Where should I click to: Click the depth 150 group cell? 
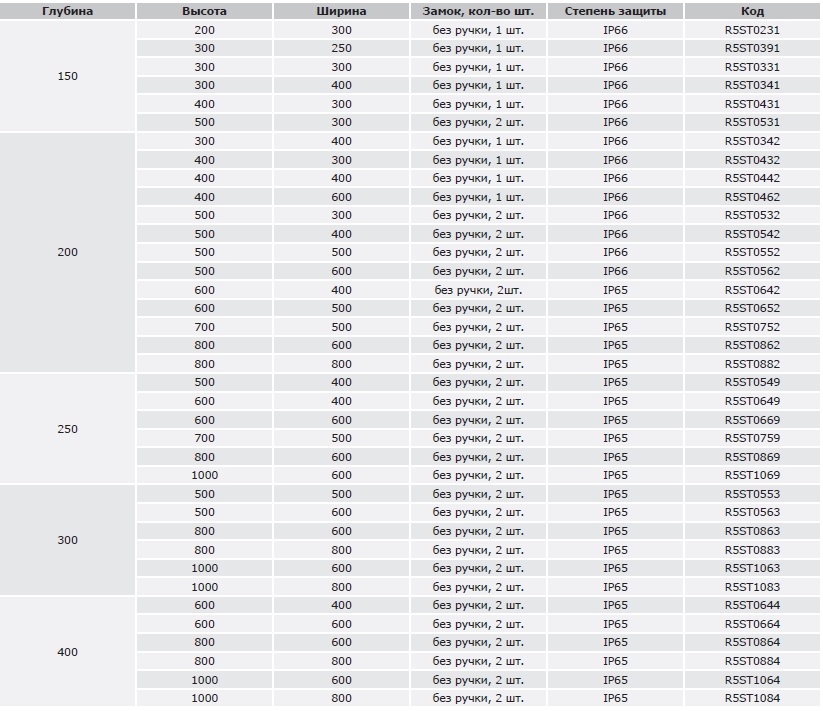click(68, 76)
